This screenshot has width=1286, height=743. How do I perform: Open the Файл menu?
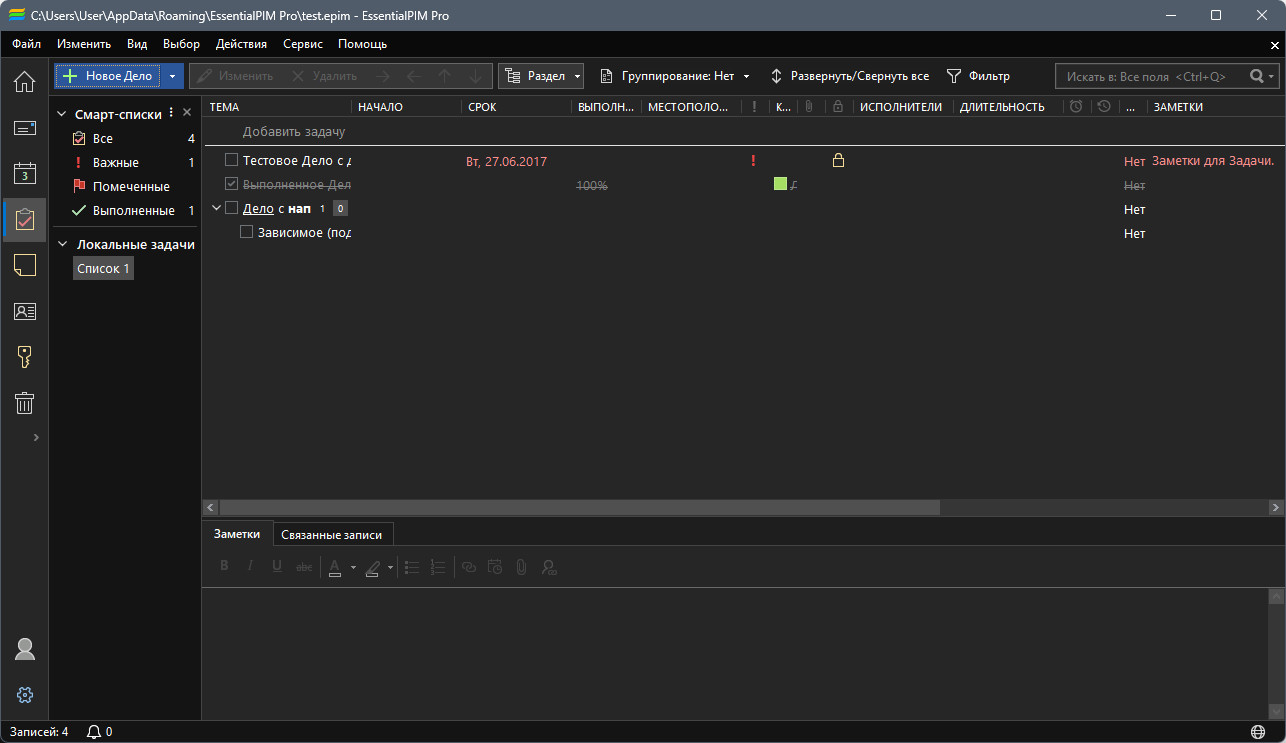click(x=27, y=44)
